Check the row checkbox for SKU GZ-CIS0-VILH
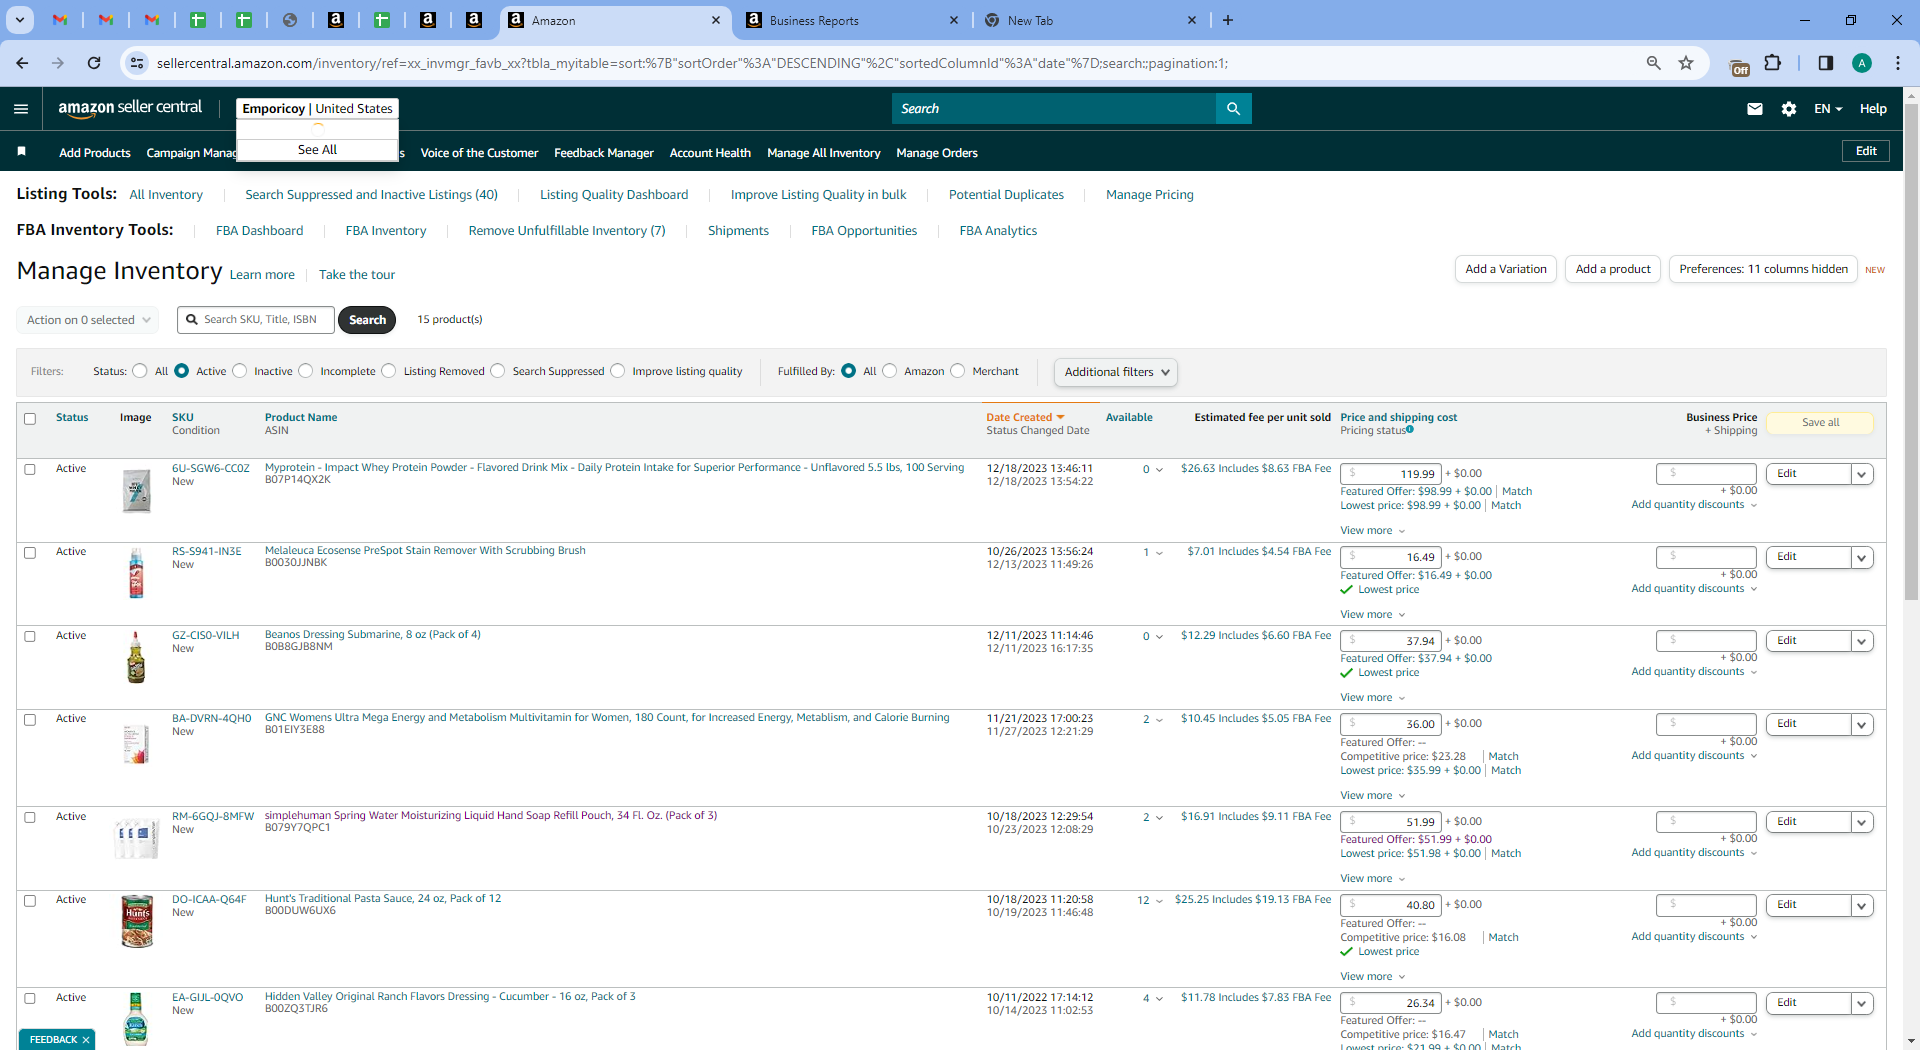 coord(30,637)
